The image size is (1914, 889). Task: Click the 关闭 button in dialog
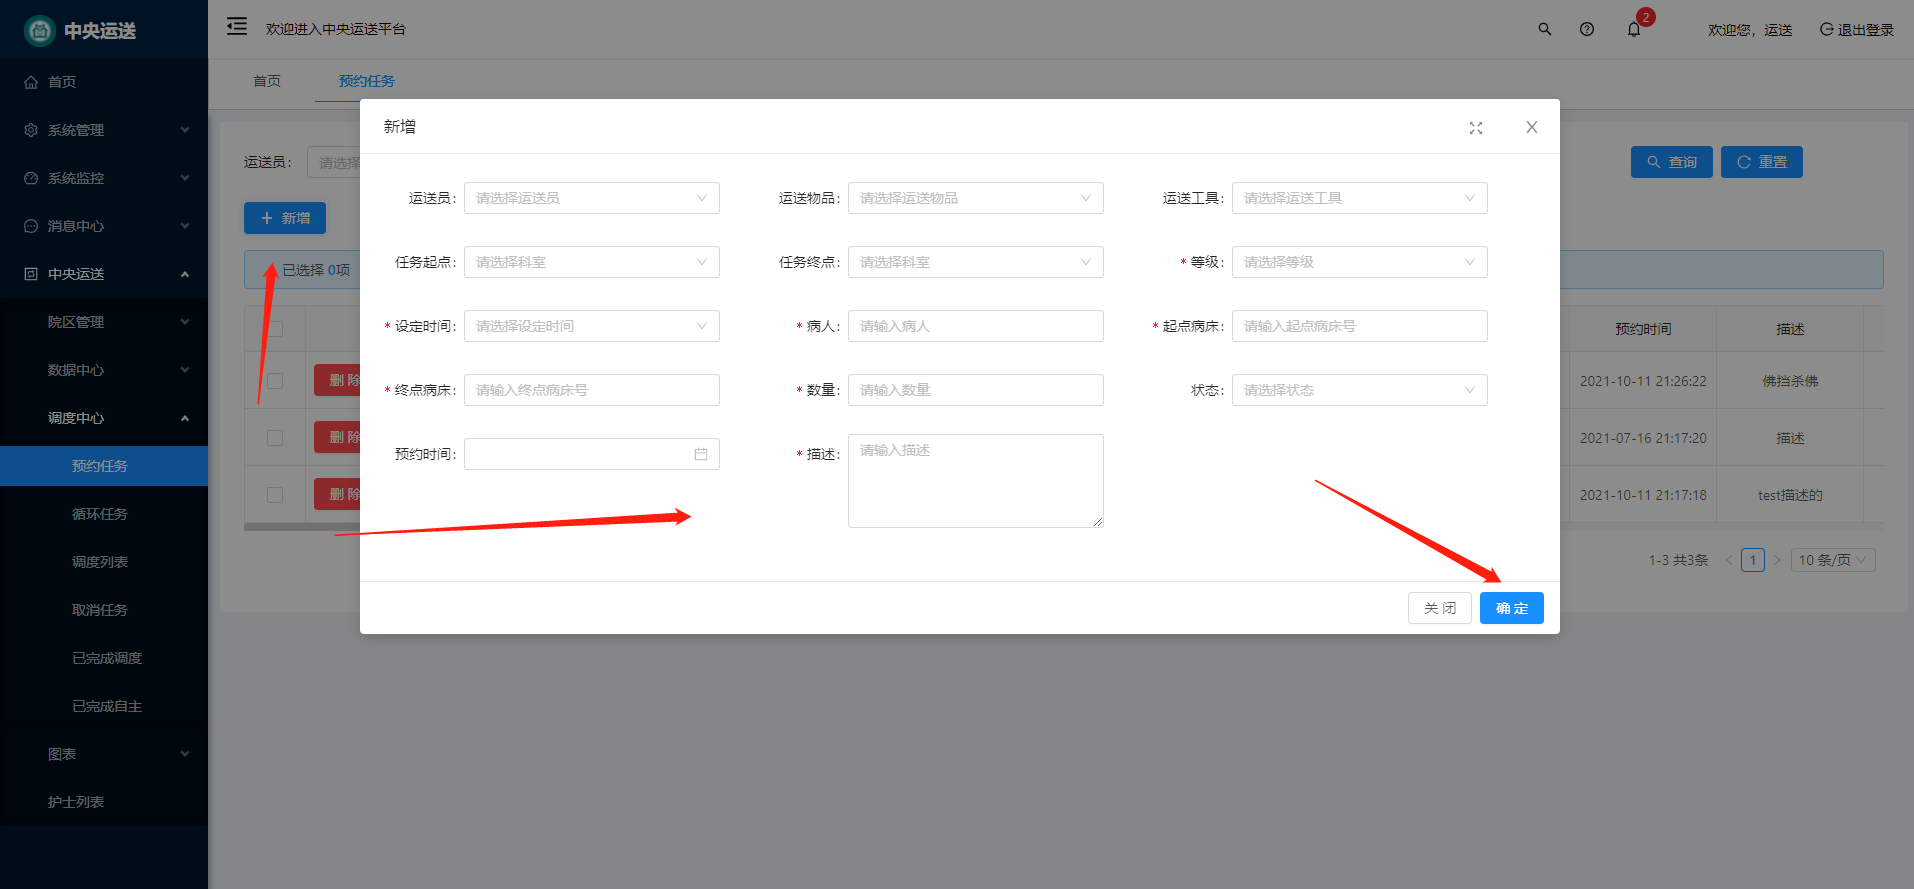point(1440,608)
